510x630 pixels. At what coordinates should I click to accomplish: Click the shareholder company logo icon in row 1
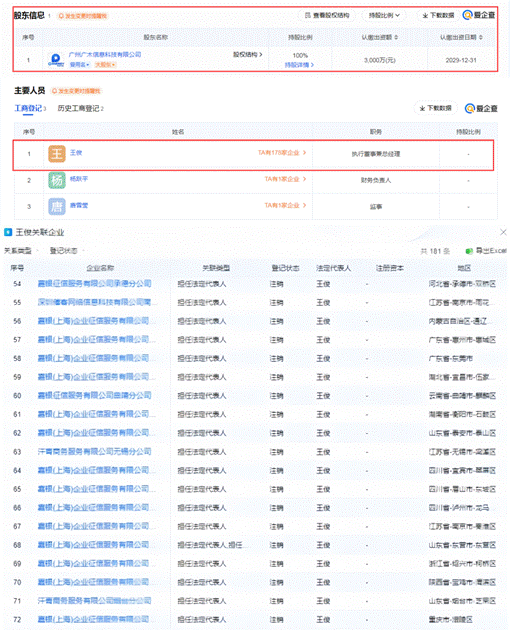(56, 60)
